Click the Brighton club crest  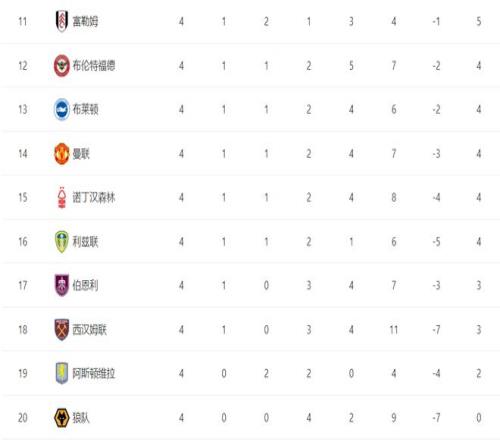tap(62, 109)
